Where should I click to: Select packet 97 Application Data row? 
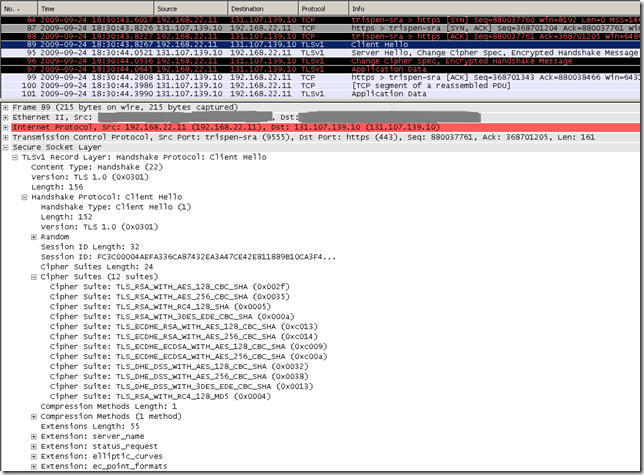(x=320, y=69)
